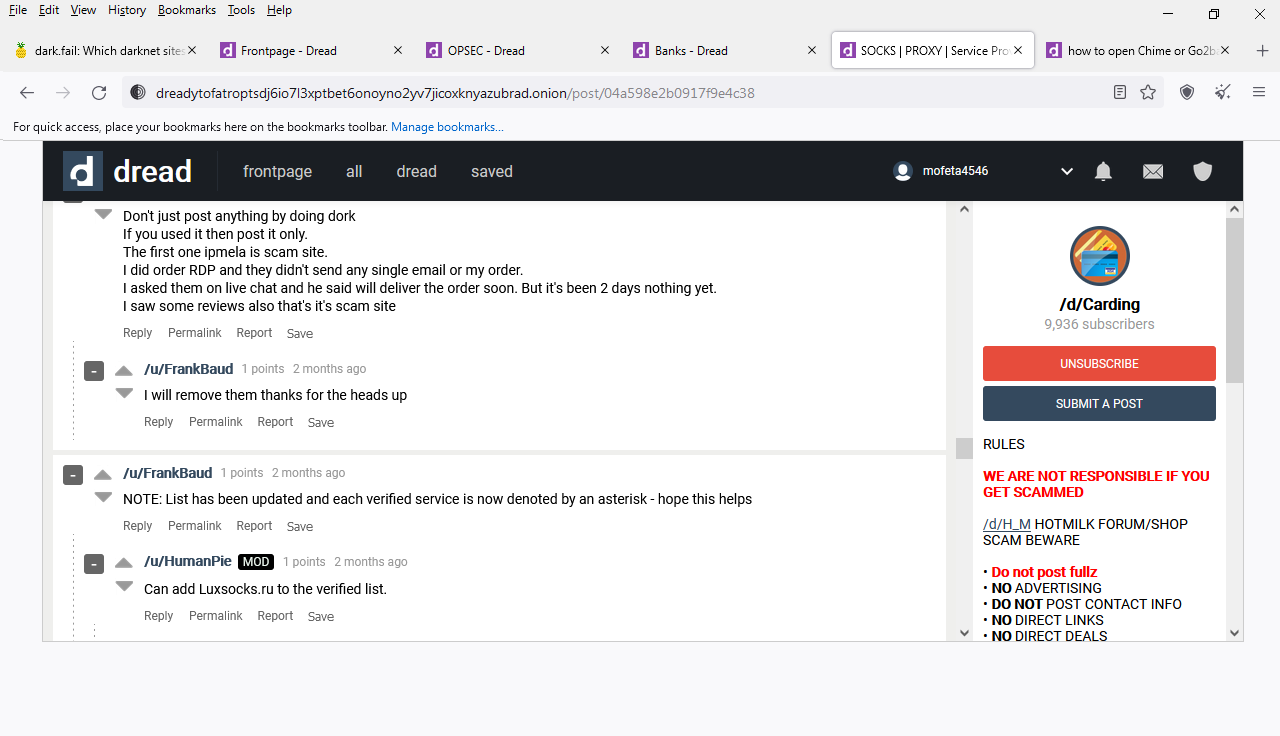Click the shield icon in Dread header

pyautogui.click(x=1203, y=171)
